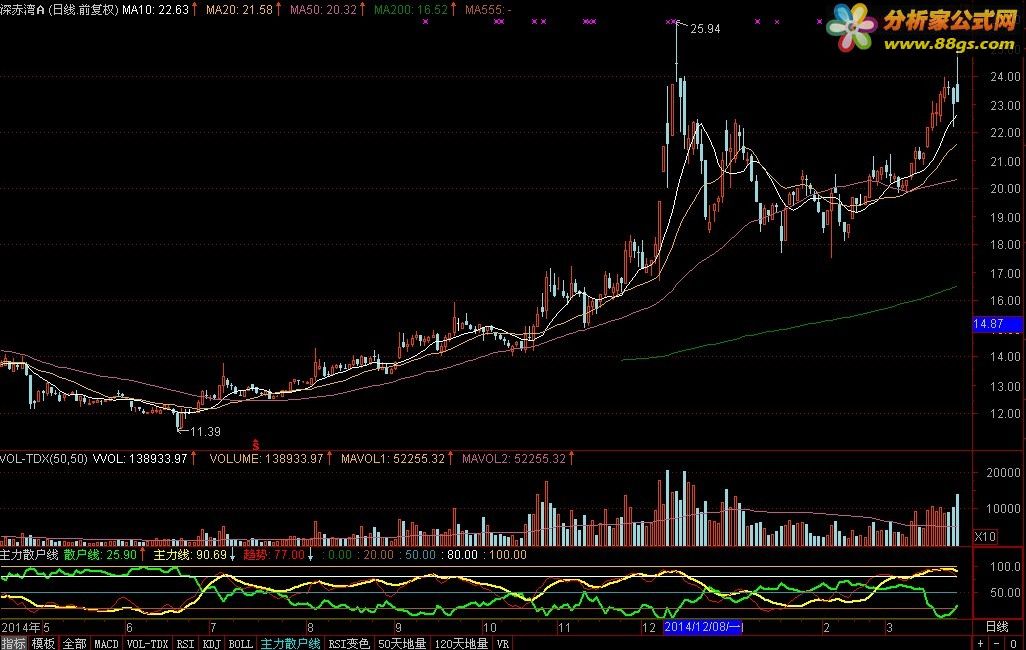Select the 120天地量 indicator tab
Screen dimensions: 1026x650
tap(461, 643)
